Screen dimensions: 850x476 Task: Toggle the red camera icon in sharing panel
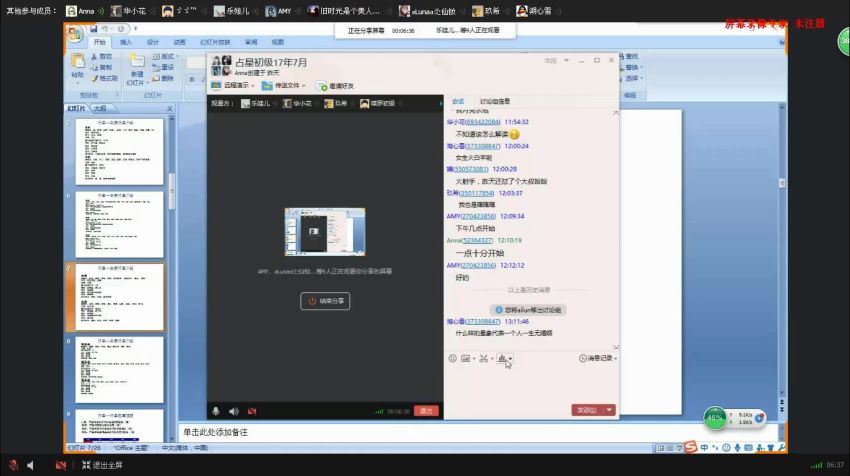pos(252,411)
